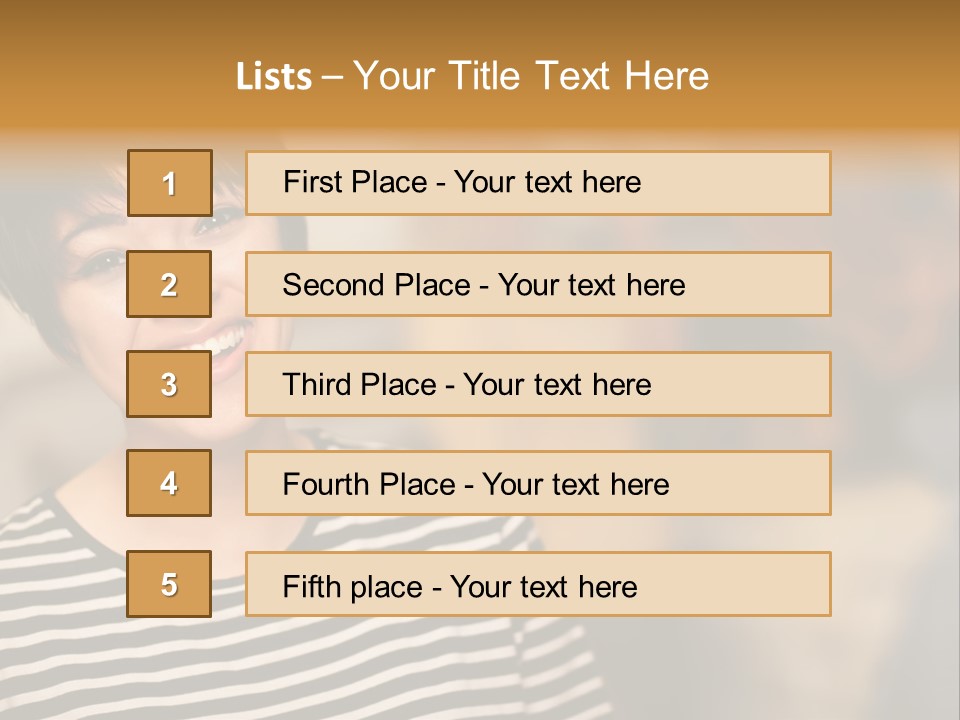The height and width of the screenshot is (720, 960).
Task: Select the number 2 box
Action: [169, 284]
